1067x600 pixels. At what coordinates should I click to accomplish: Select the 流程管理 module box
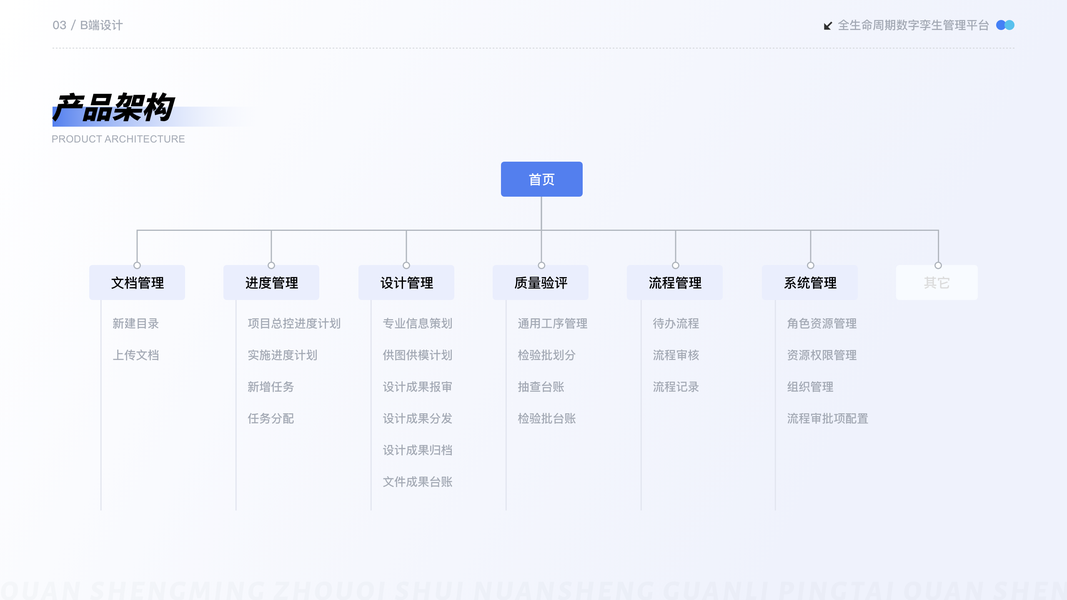(675, 282)
